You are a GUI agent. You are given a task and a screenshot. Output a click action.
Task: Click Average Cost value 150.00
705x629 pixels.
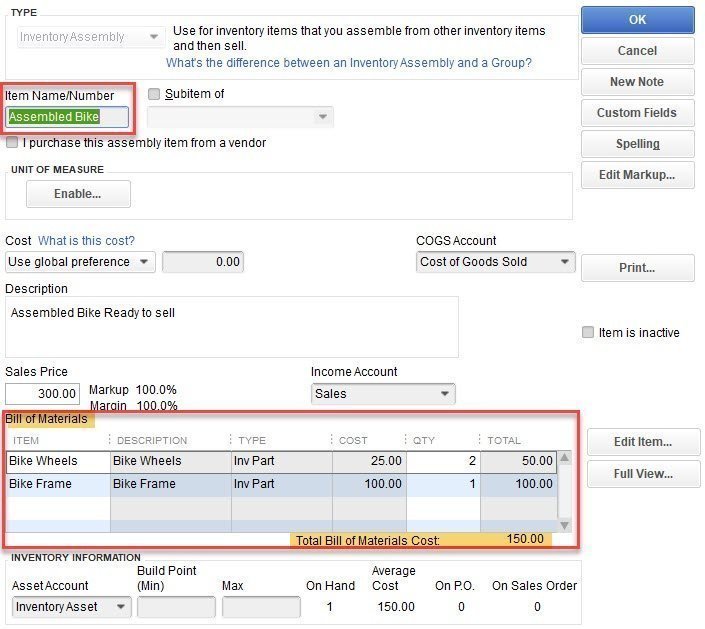click(396, 607)
